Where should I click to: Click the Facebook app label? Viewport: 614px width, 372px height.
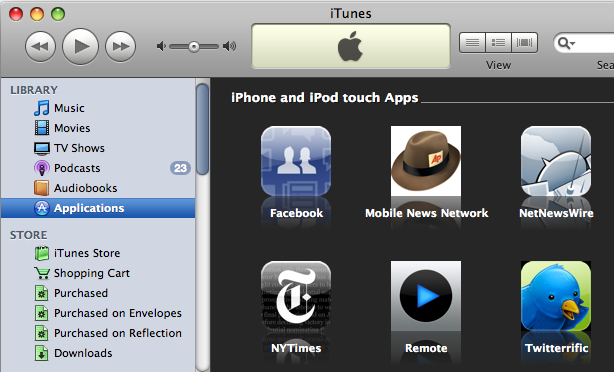[x=296, y=213]
